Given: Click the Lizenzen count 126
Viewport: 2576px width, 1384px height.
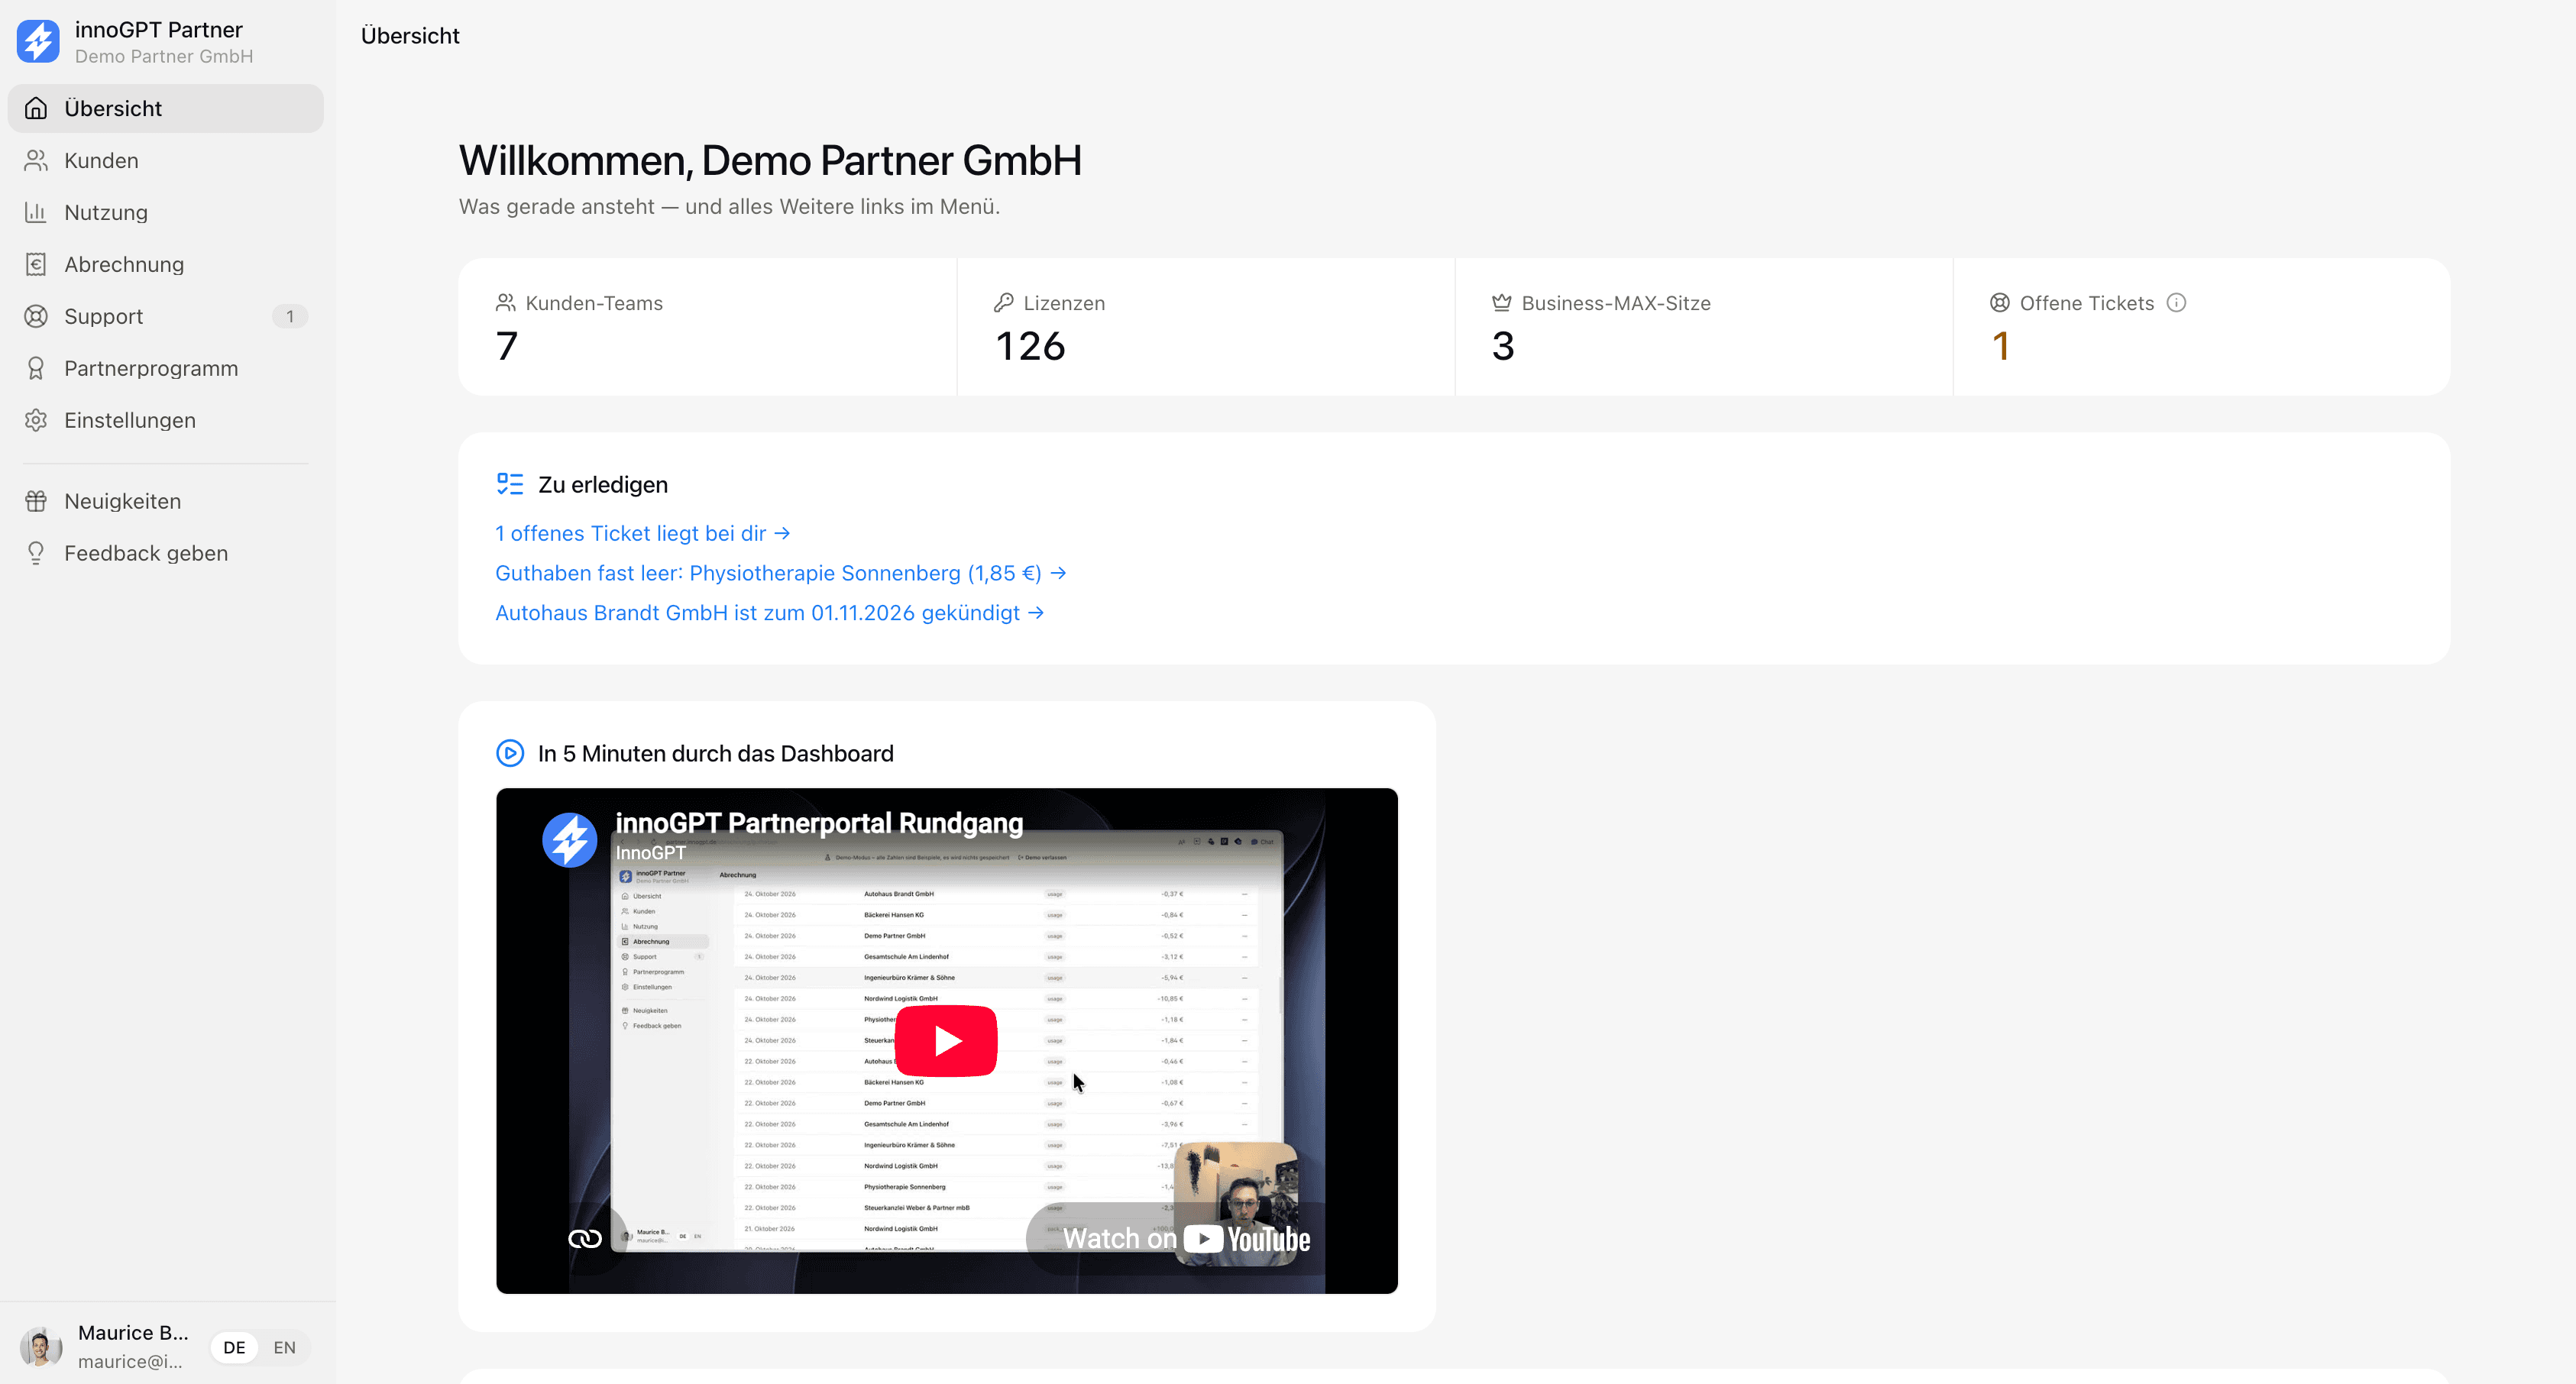Looking at the screenshot, I should (1030, 346).
